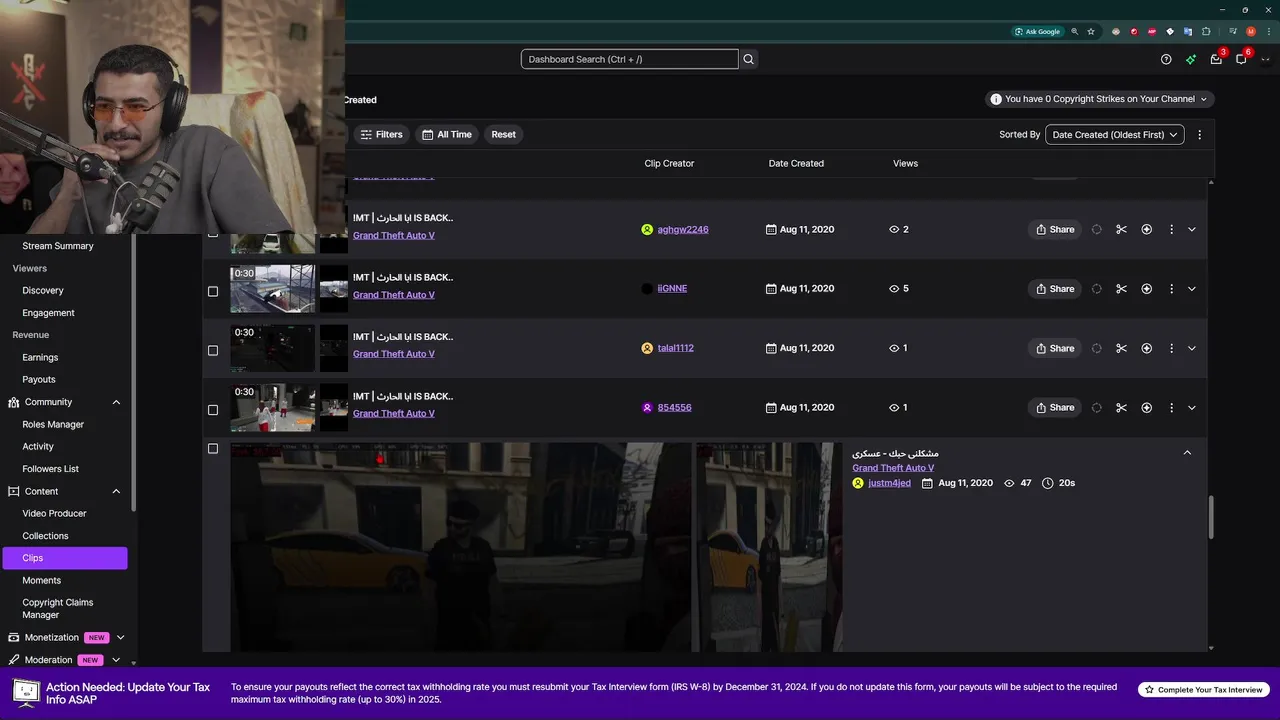The image size is (1280, 720).
Task: Open the justm4jed creator link
Action: tap(889, 483)
